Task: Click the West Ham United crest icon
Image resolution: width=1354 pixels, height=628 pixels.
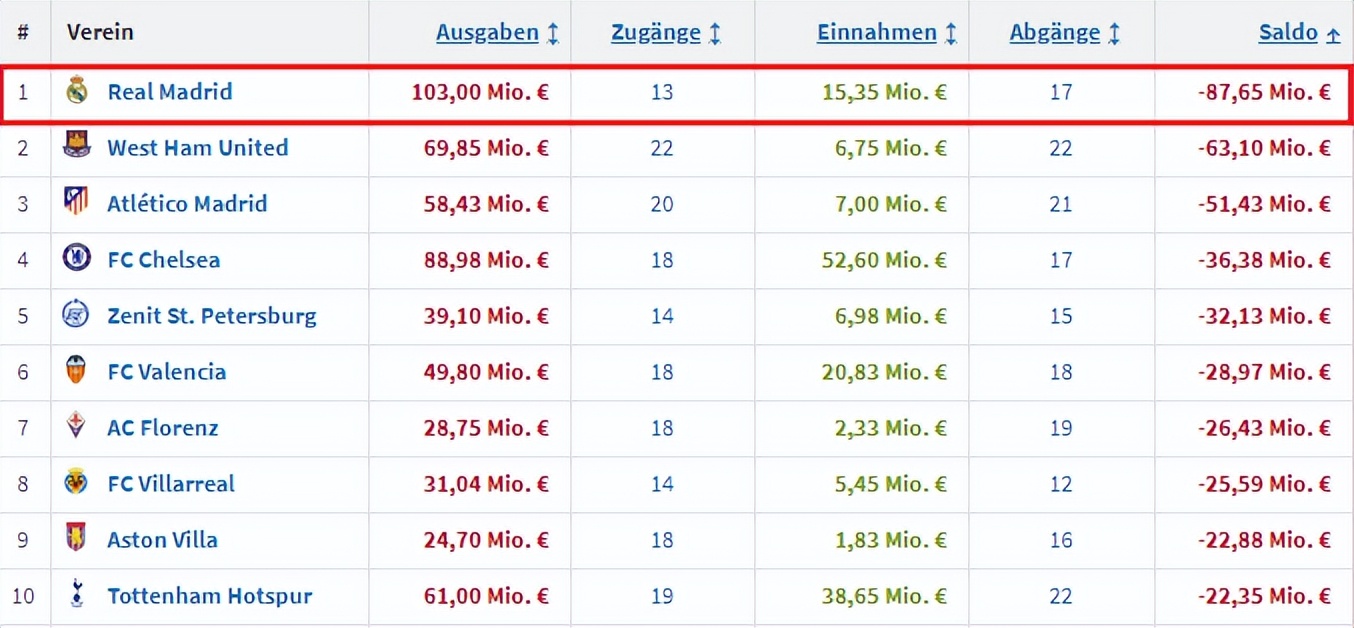Action: 77,147
